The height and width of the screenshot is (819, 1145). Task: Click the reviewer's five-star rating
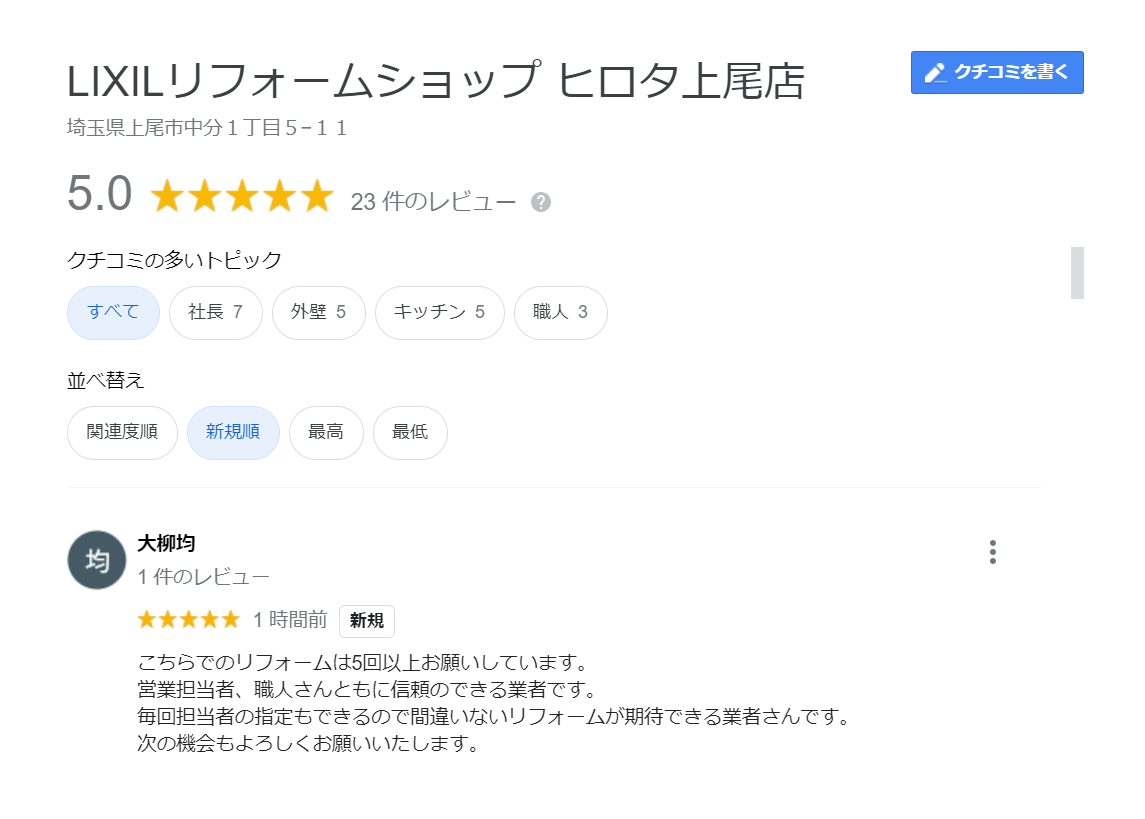(189, 620)
